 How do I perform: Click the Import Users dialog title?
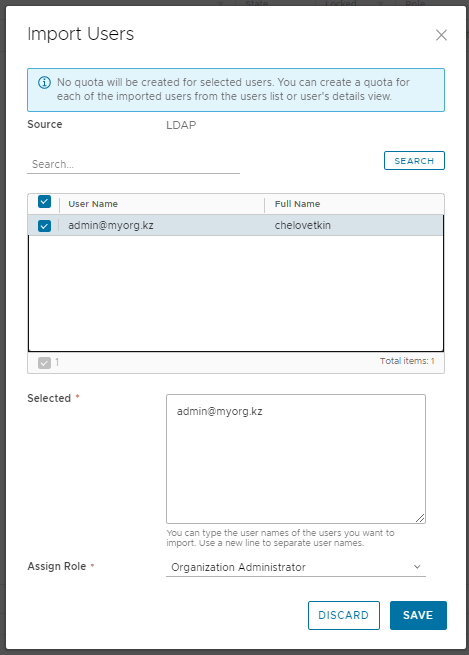point(81,34)
